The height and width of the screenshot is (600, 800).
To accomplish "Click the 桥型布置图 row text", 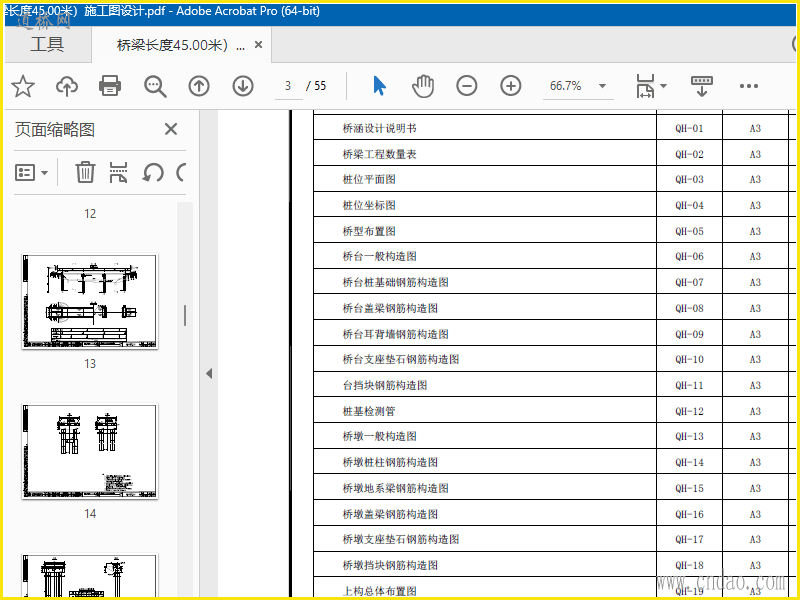I will coord(369,231).
